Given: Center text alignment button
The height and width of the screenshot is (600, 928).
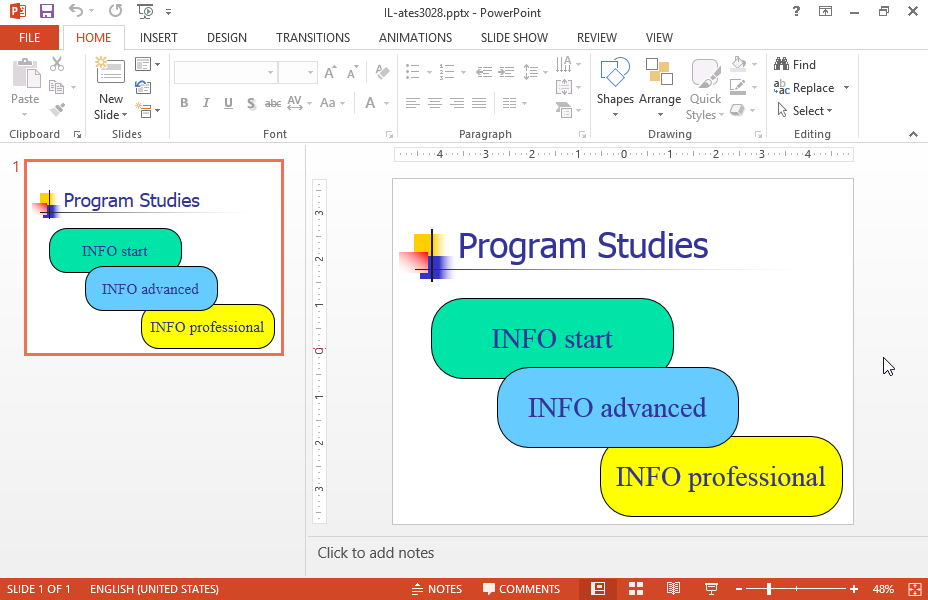Looking at the screenshot, I should click(435, 103).
